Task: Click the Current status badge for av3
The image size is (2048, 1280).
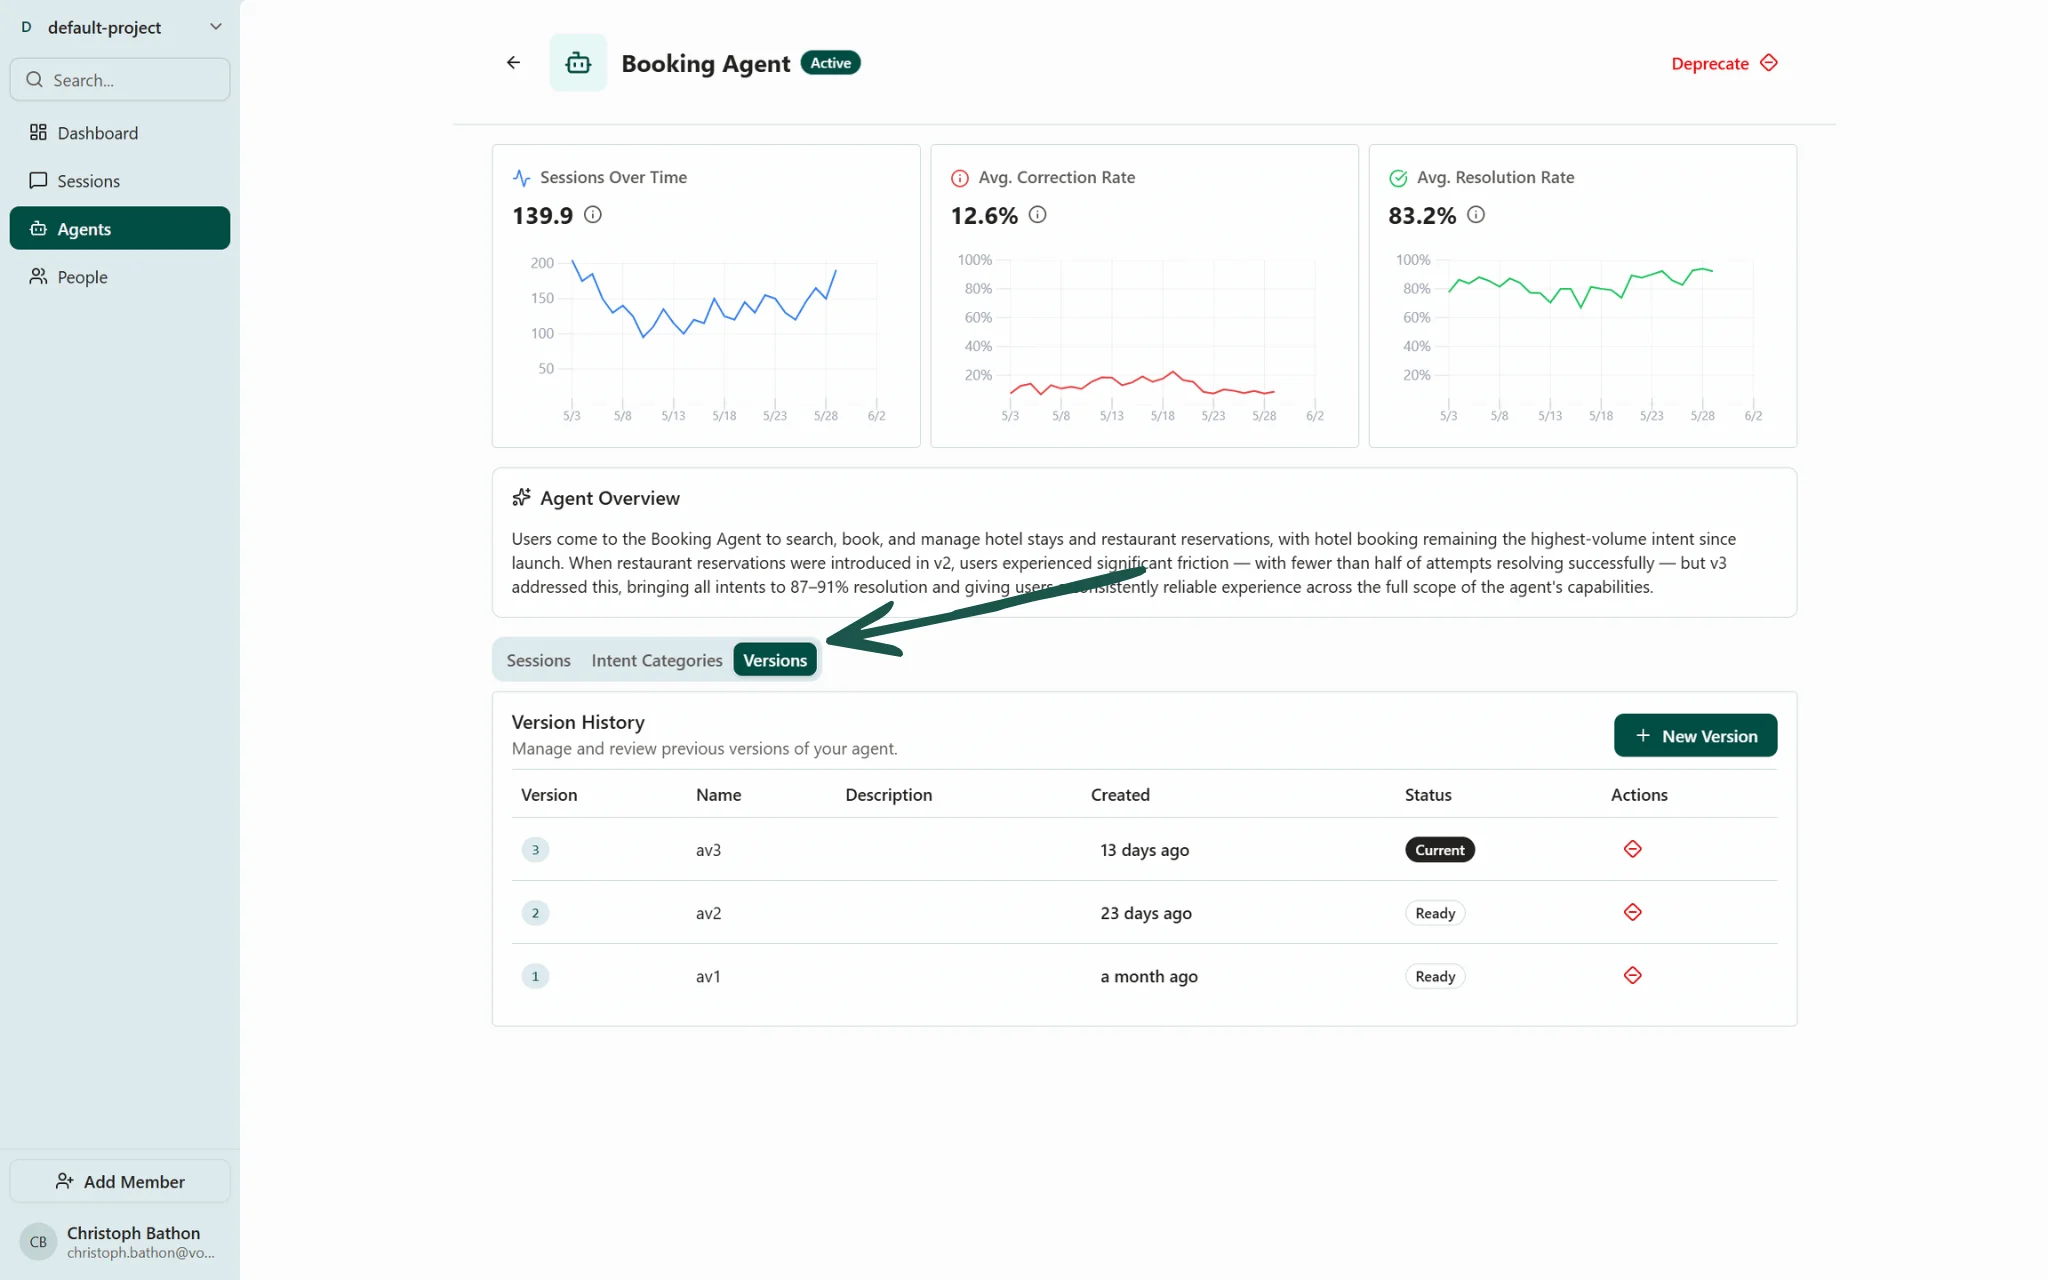Action: point(1439,850)
